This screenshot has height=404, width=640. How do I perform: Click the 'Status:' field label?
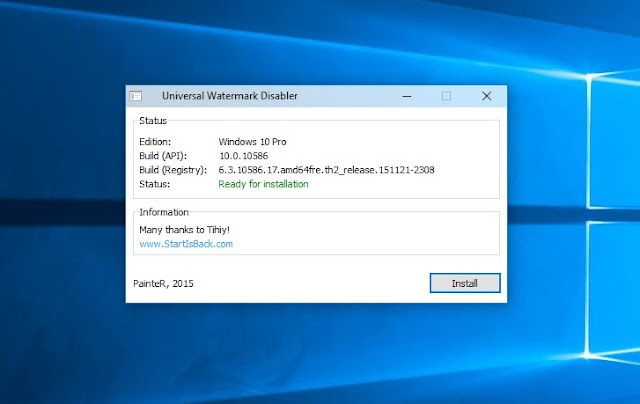[x=154, y=184]
